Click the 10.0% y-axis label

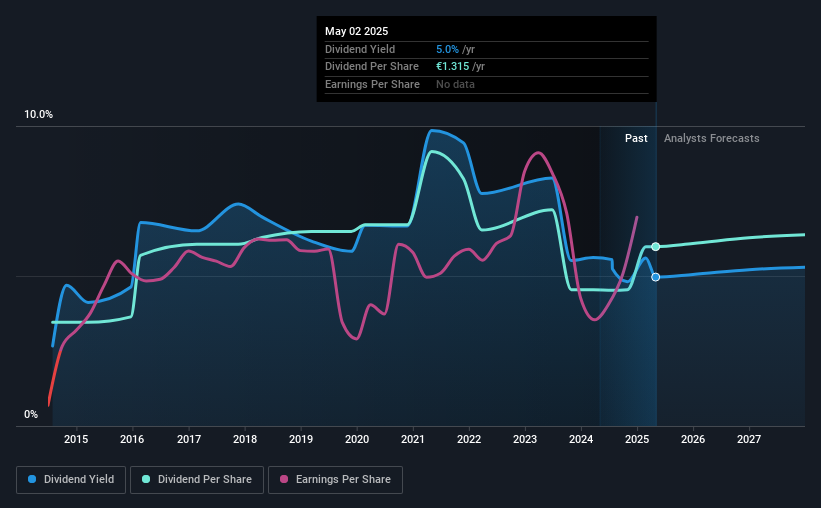(x=38, y=115)
